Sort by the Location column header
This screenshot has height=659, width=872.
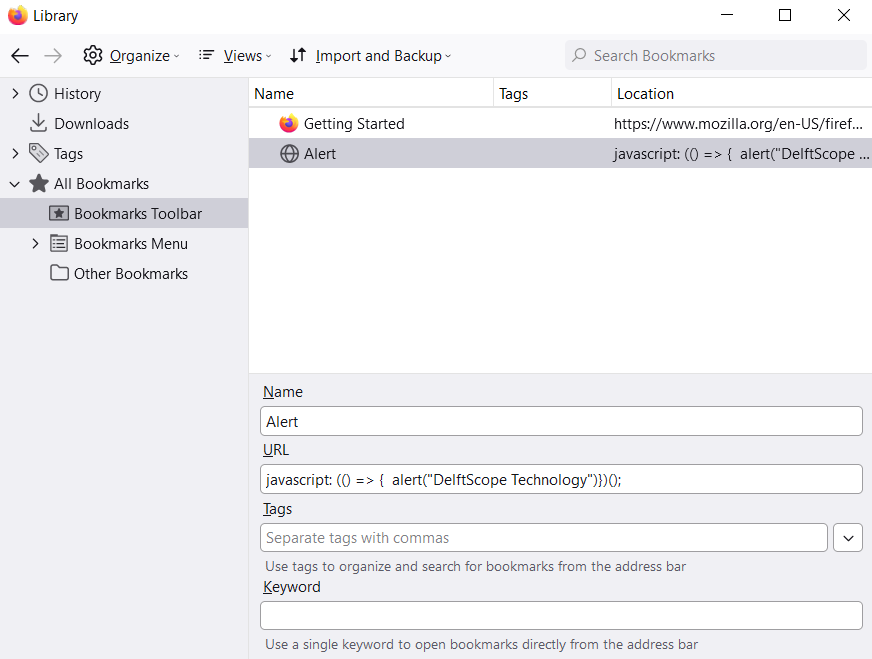(x=740, y=94)
